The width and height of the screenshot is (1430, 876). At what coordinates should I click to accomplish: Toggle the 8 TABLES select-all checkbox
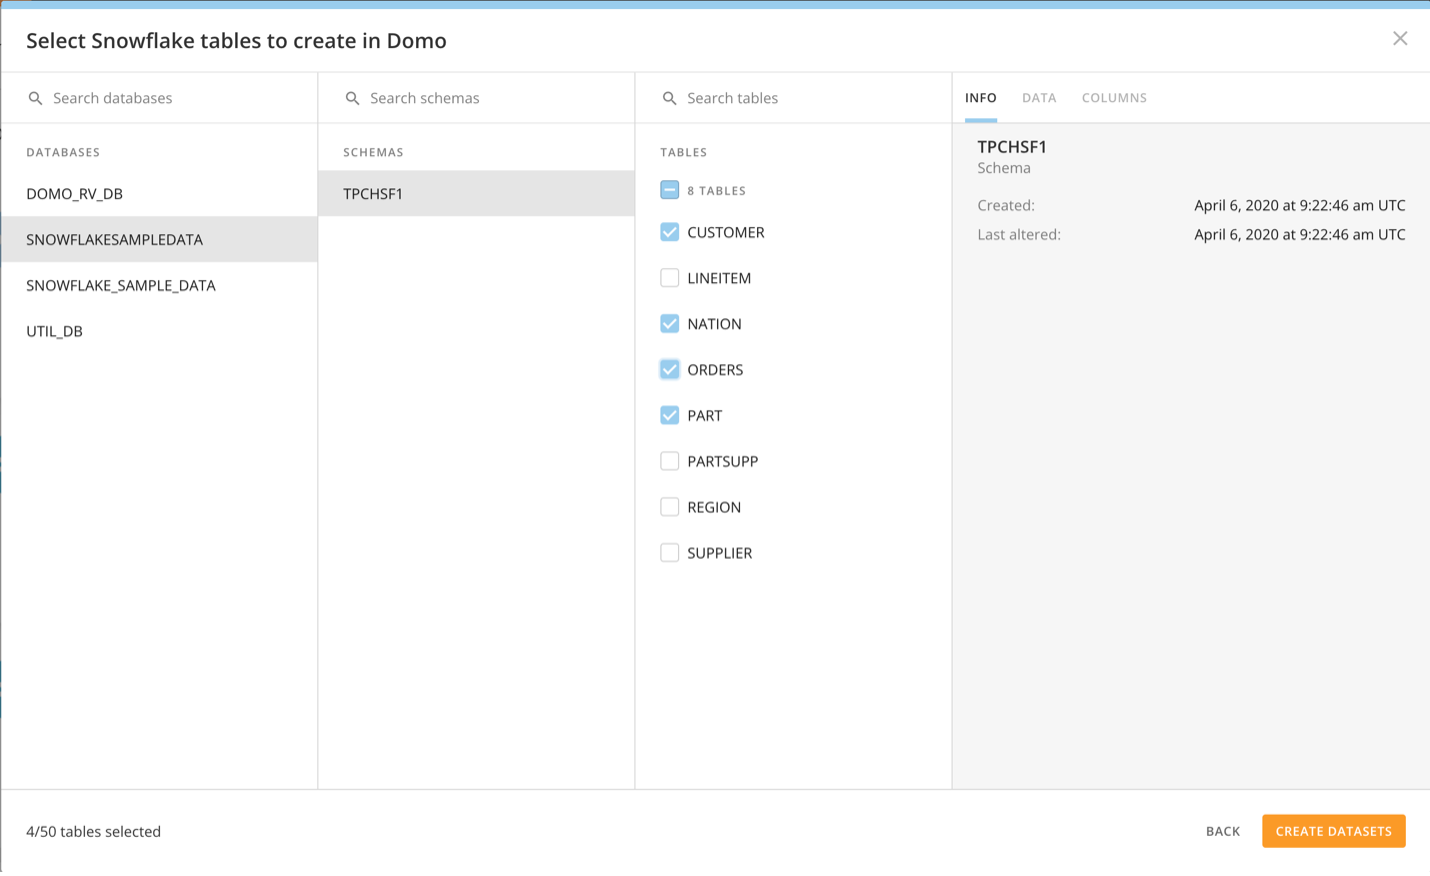pyautogui.click(x=669, y=189)
